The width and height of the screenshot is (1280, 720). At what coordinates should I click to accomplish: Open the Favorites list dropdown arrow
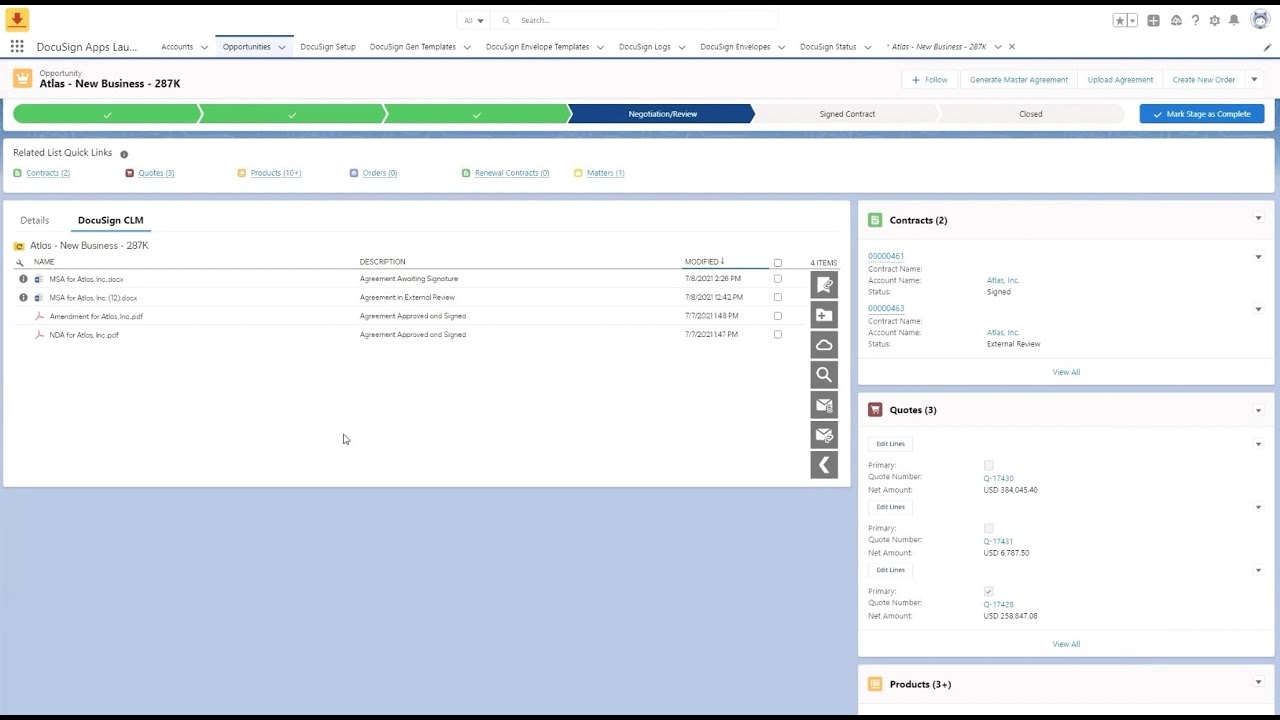pos(1133,20)
